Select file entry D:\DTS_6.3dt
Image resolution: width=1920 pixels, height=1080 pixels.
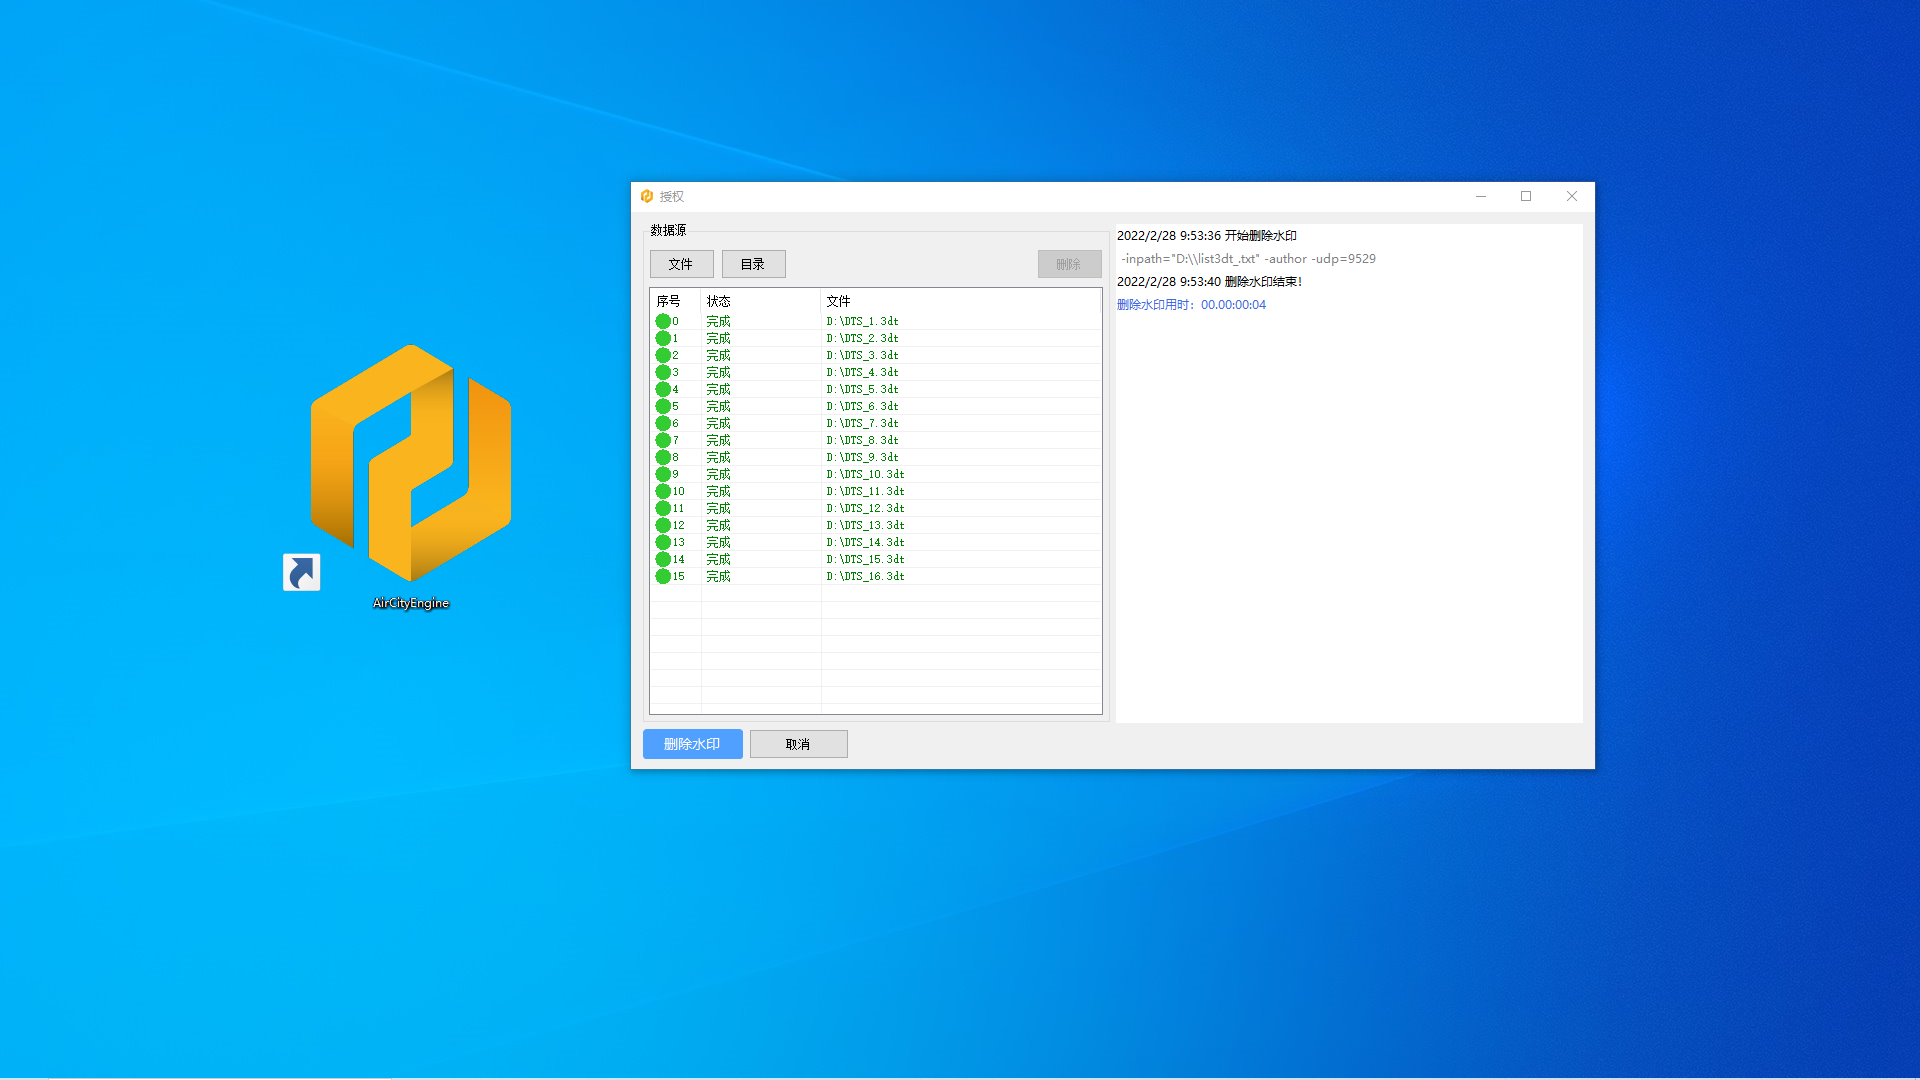(x=862, y=406)
